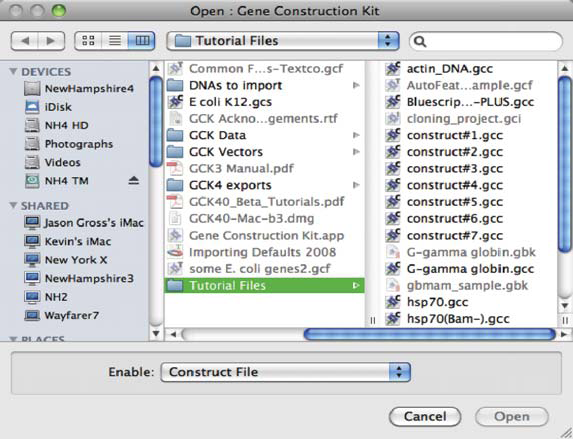573x439 pixels.
Task: Open the Enable Construct File dropdown
Action: (285, 372)
